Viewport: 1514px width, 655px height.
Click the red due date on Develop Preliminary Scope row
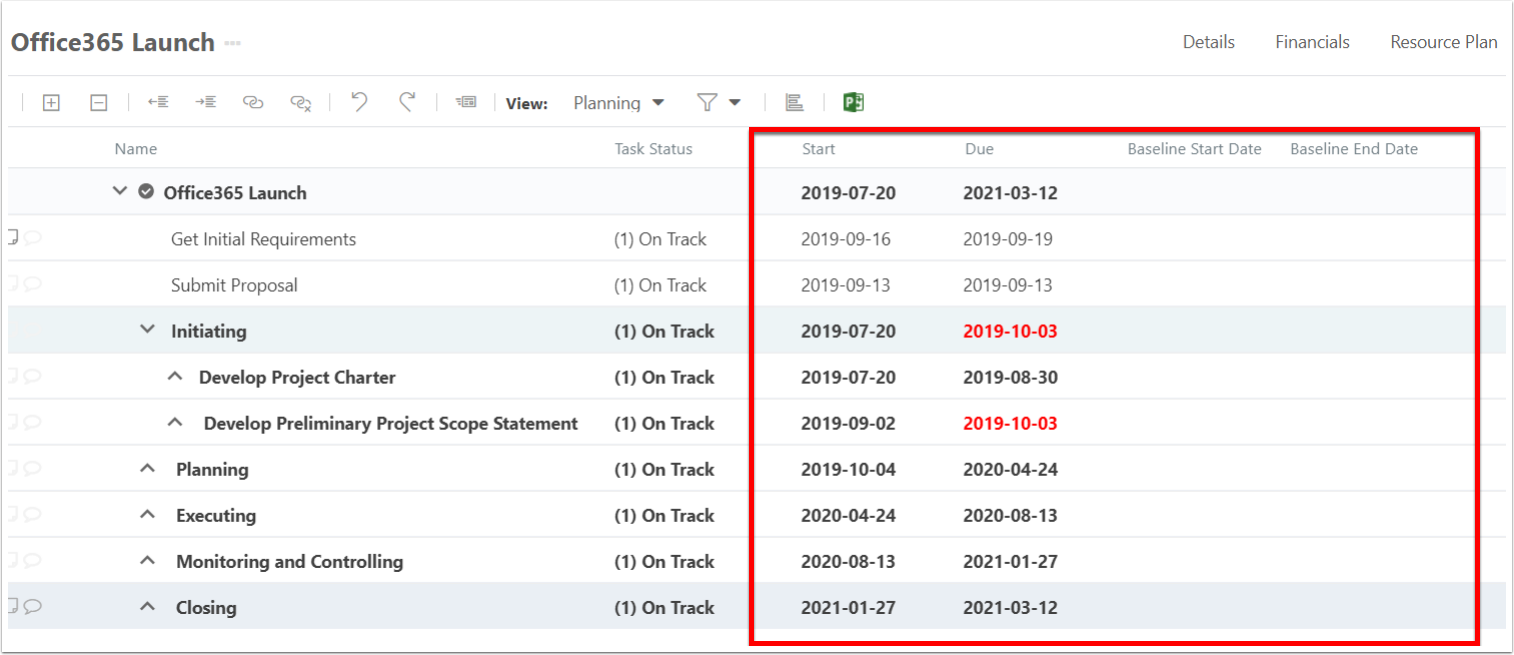click(x=1010, y=423)
